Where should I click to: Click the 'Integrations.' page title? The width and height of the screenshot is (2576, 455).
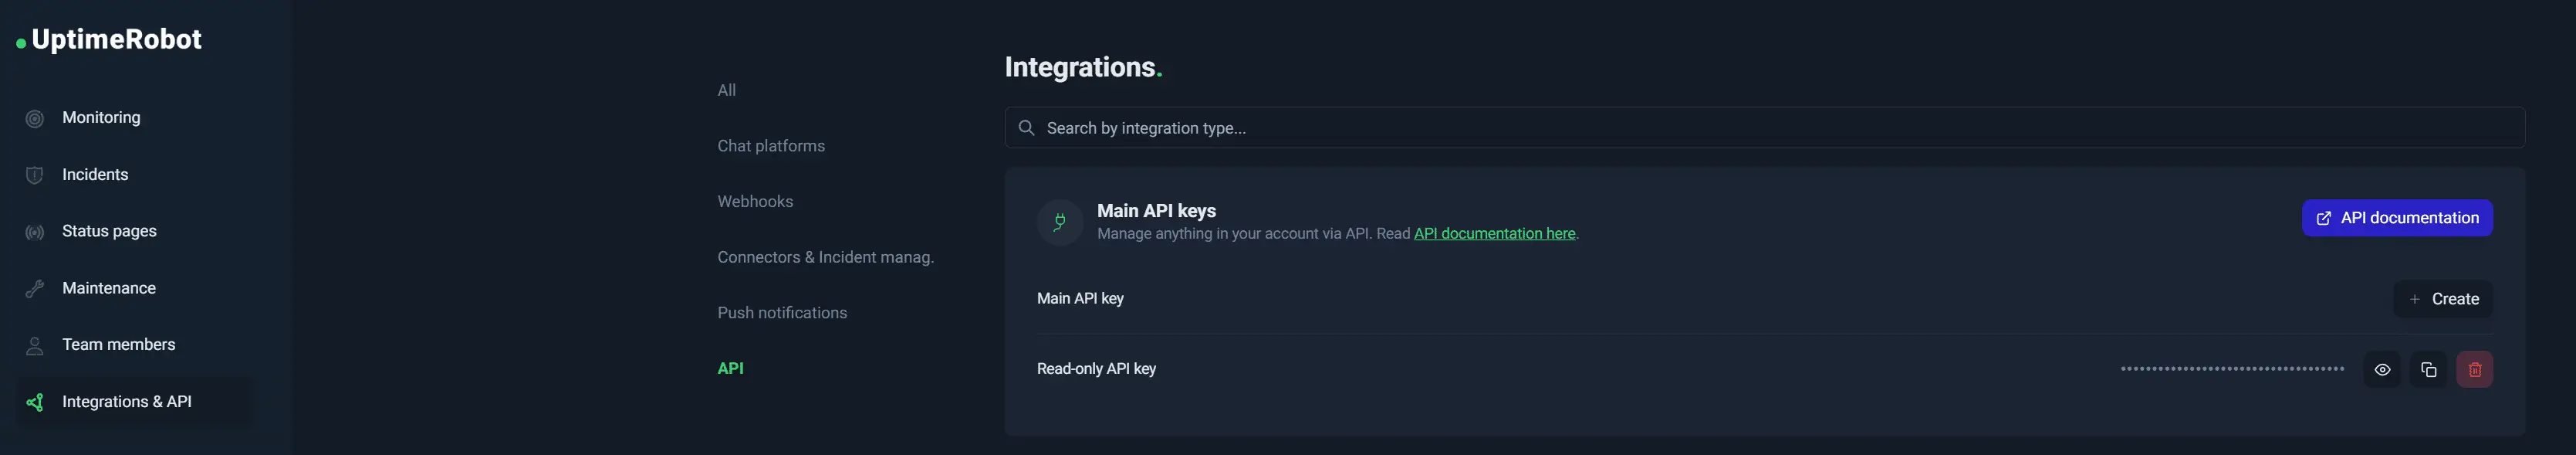[1083, 67]
